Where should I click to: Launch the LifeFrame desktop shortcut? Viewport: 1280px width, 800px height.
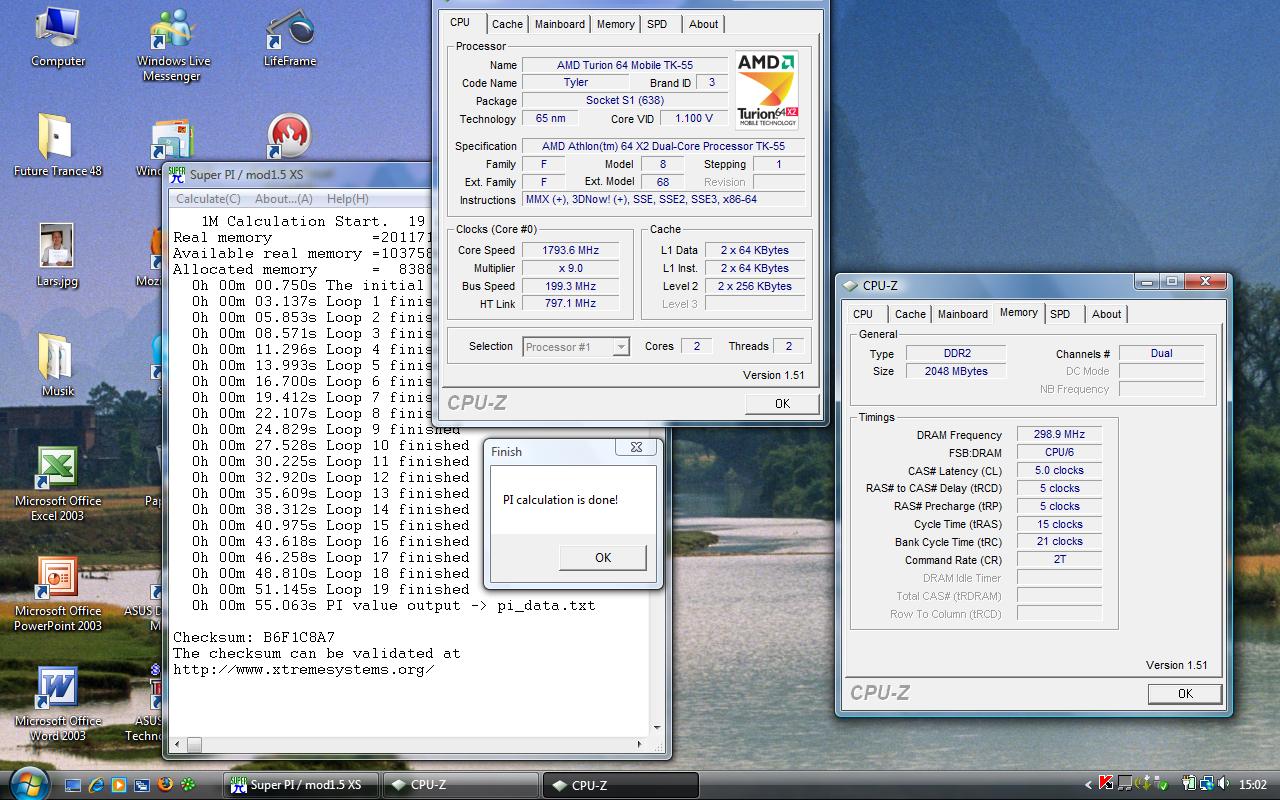[x=290, y=38]
